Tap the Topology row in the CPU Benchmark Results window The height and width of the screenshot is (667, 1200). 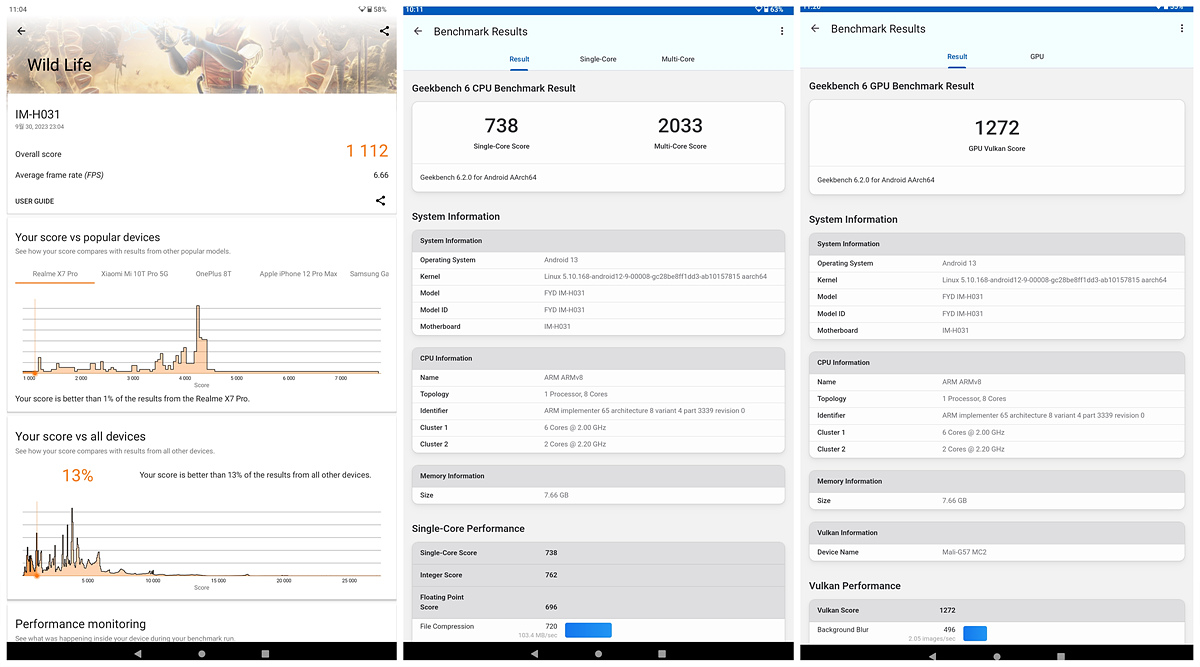(598, 394)
